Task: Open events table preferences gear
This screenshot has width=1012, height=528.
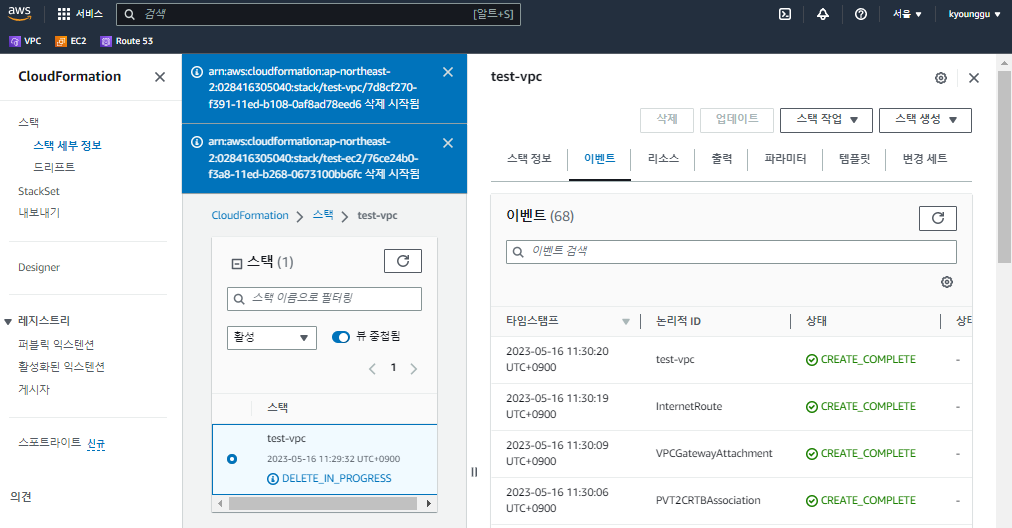Action: click(947, 282)
